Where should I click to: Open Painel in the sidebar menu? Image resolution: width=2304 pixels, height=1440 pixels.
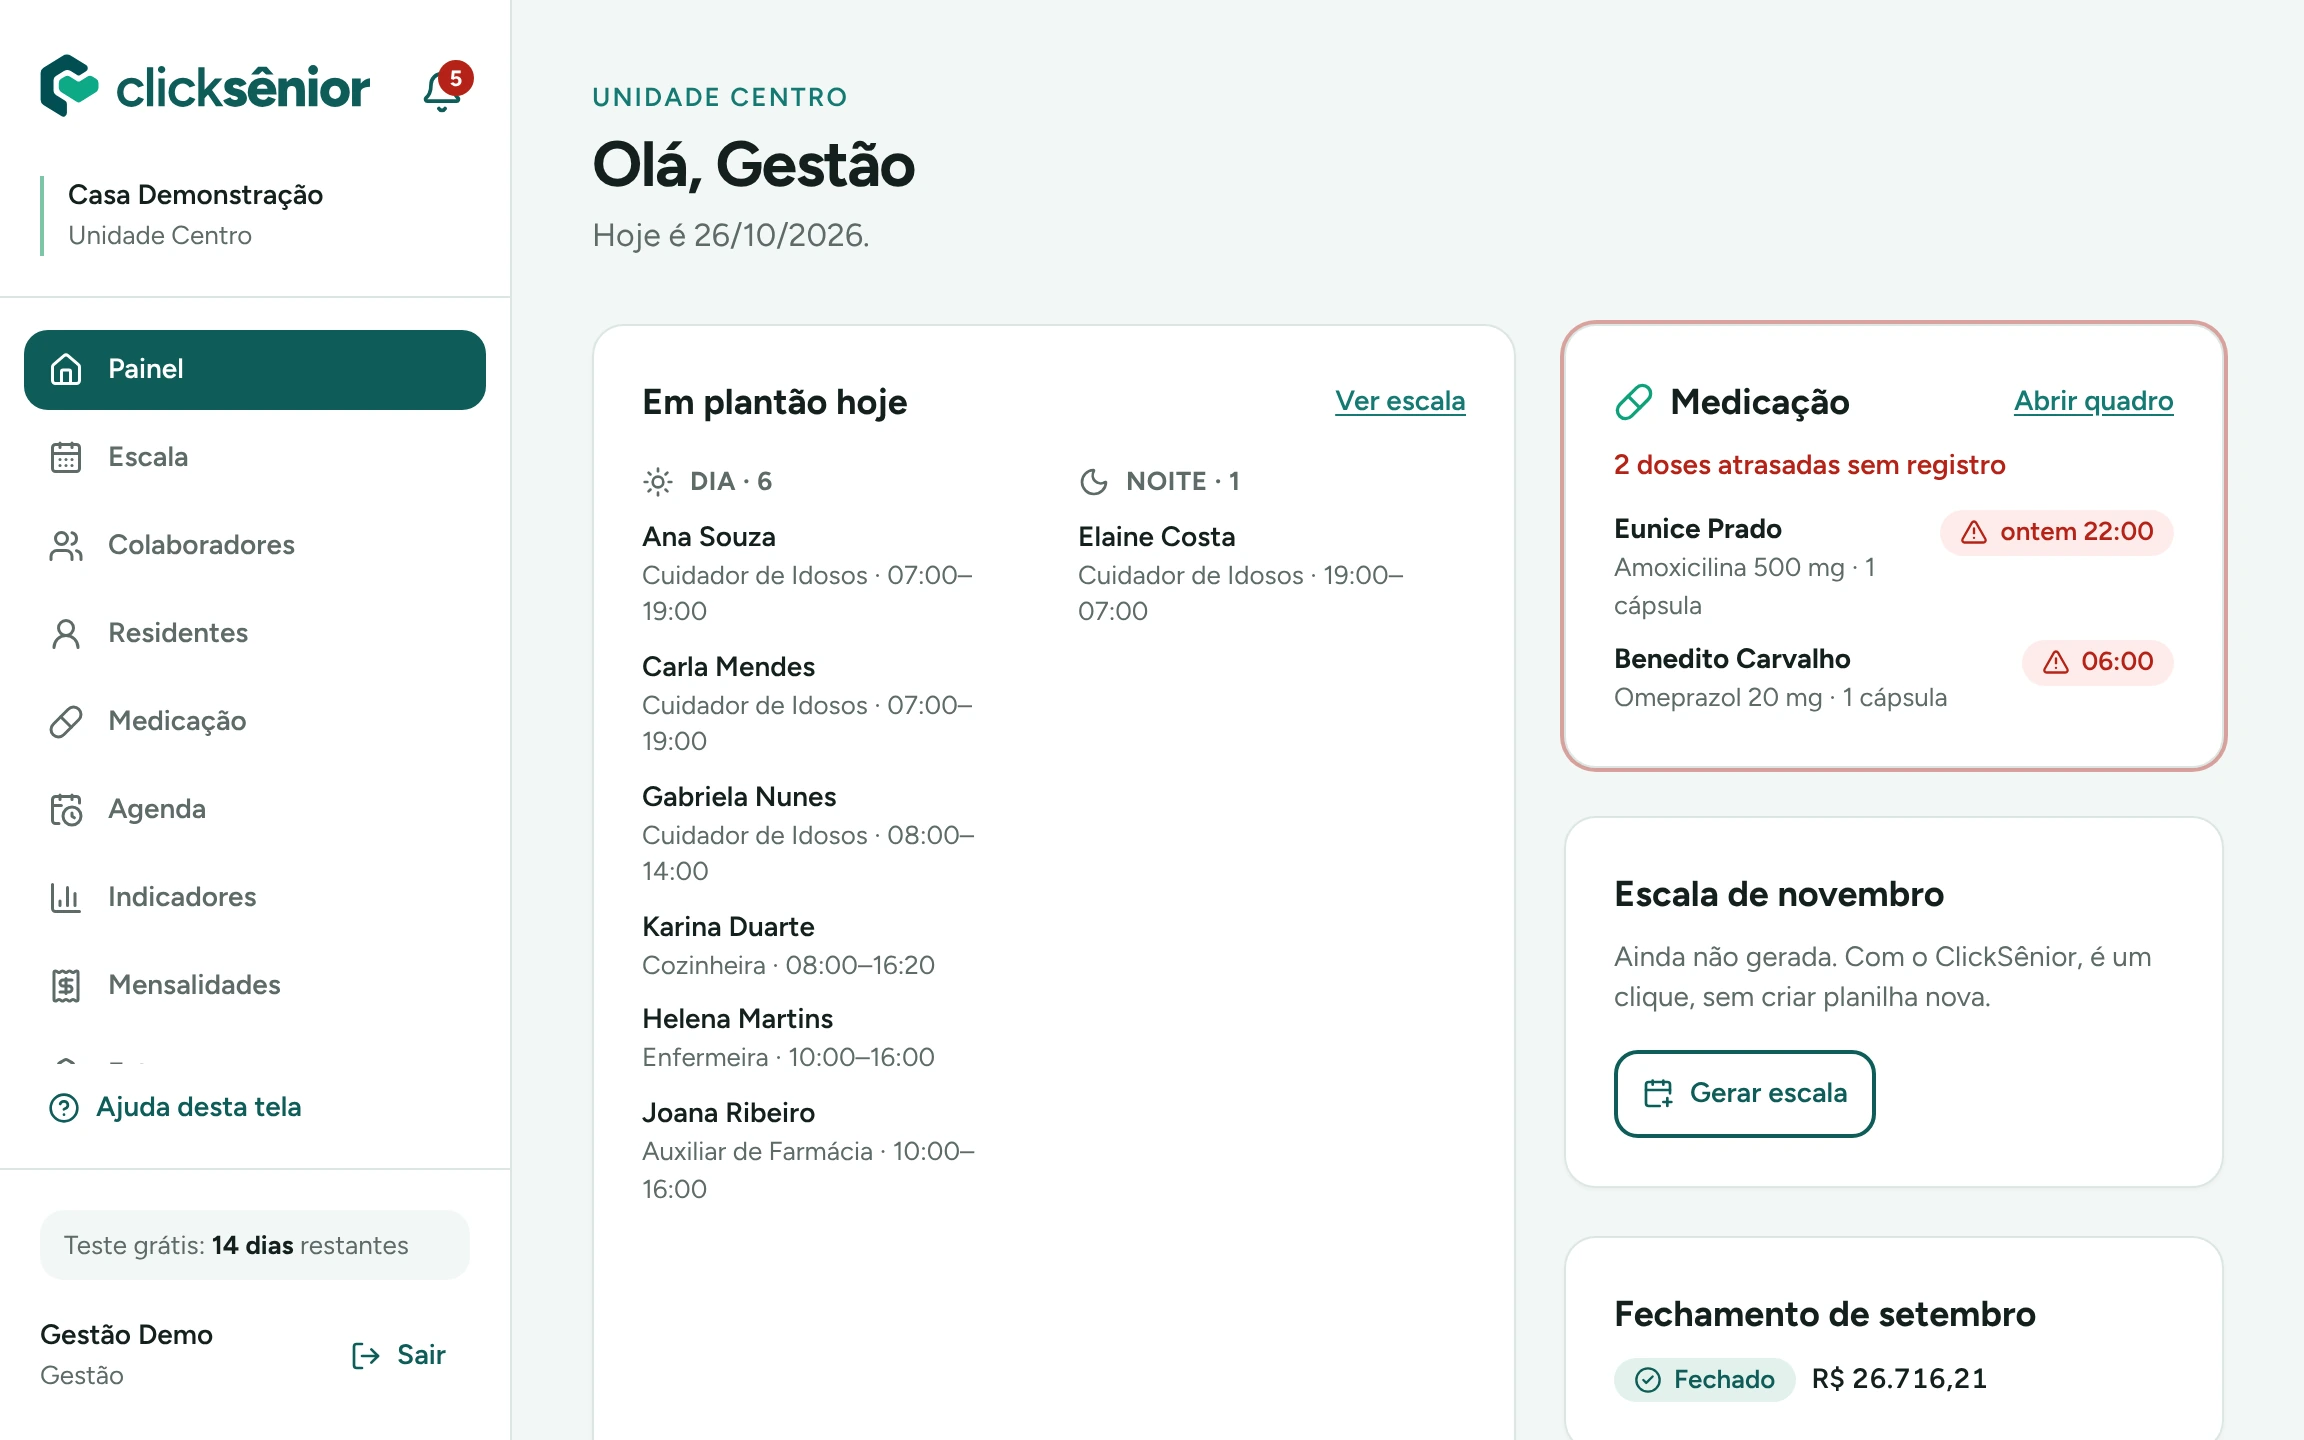pyautogui.click(x=255, y=370)
